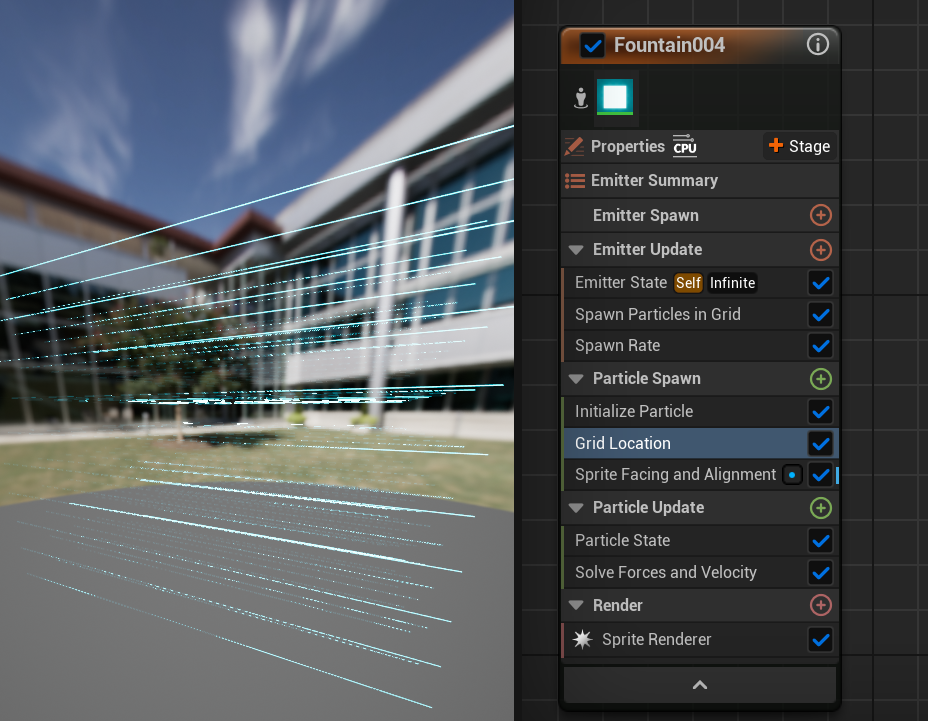Click the Self tag on Emitter State
The height and width of the screenshot is (721, 928).
[688, 283]
